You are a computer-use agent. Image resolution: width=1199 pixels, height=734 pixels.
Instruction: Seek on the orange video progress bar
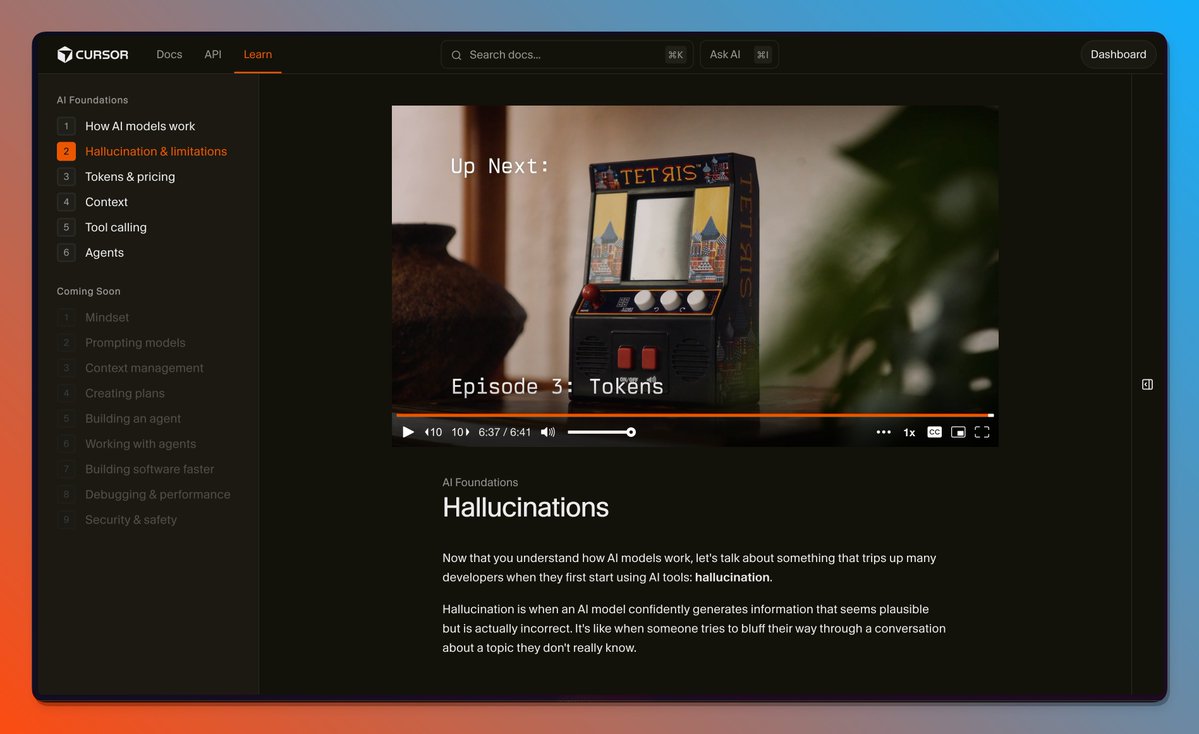pyautogui.click(x=694, y=415)
